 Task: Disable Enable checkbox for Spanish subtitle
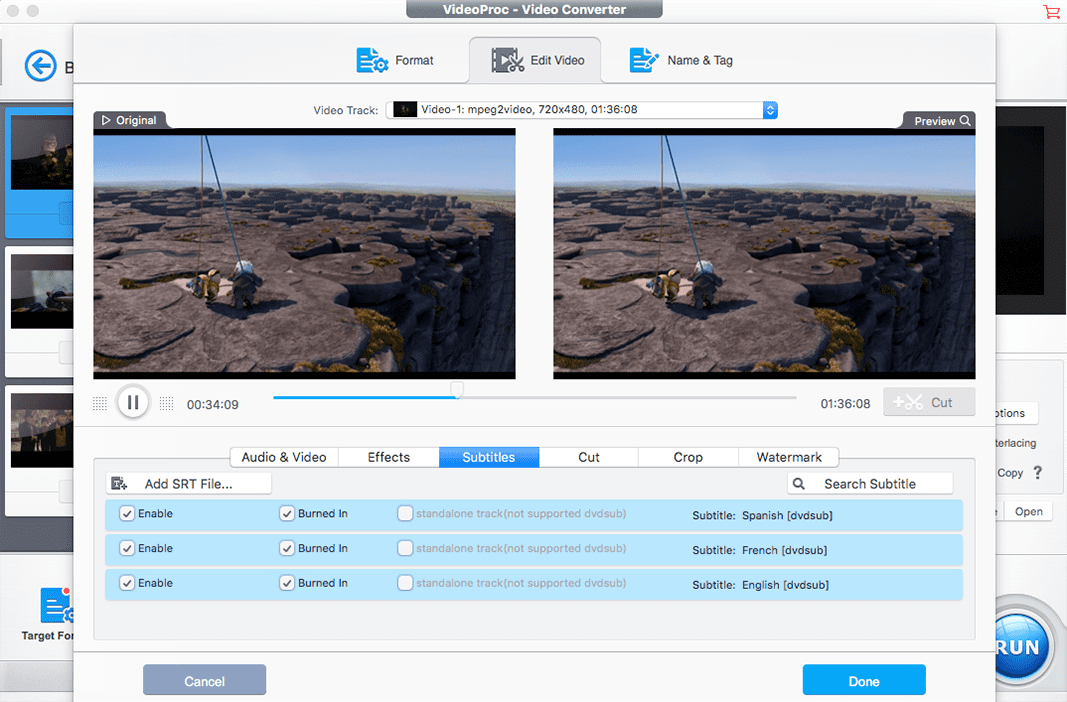point(127,514)
